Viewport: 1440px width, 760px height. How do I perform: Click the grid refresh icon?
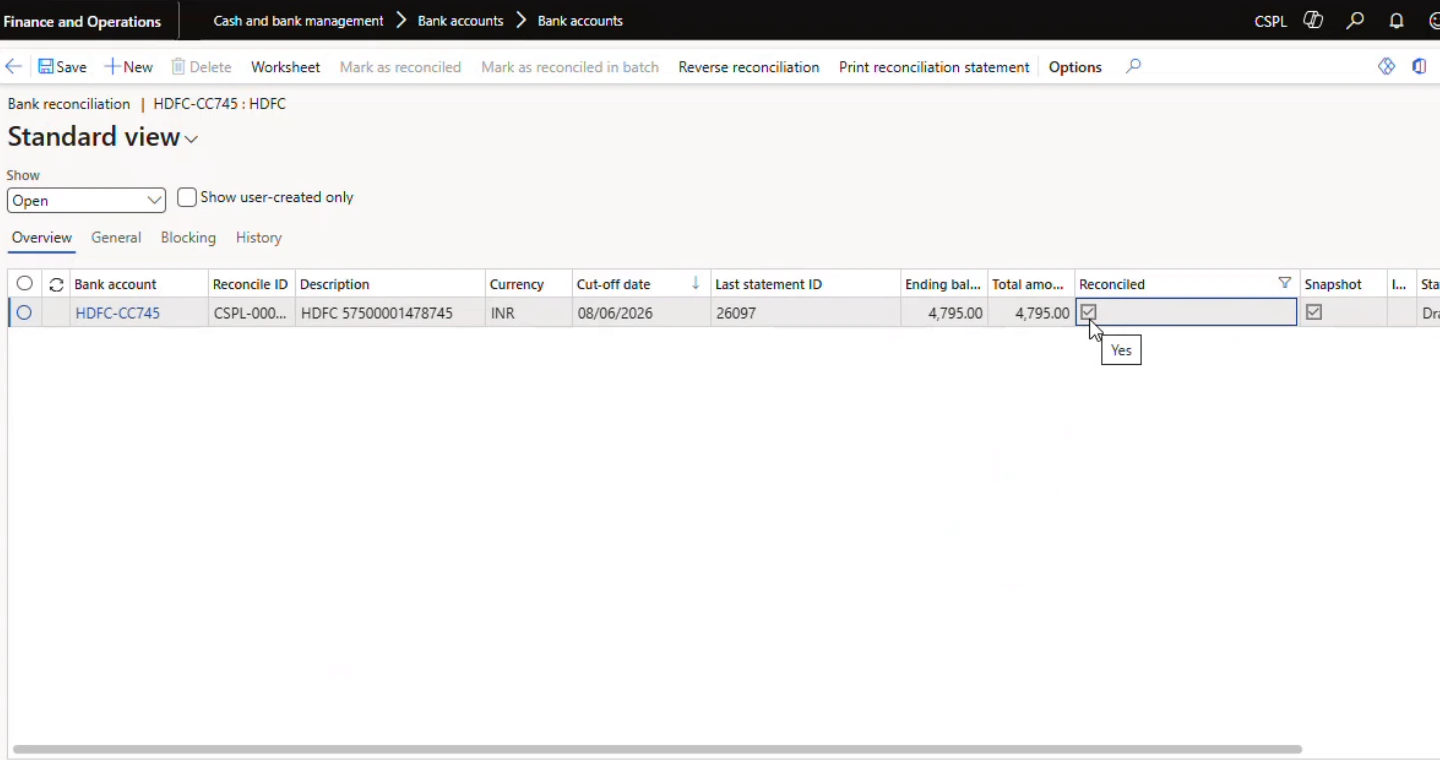point(56,284)
